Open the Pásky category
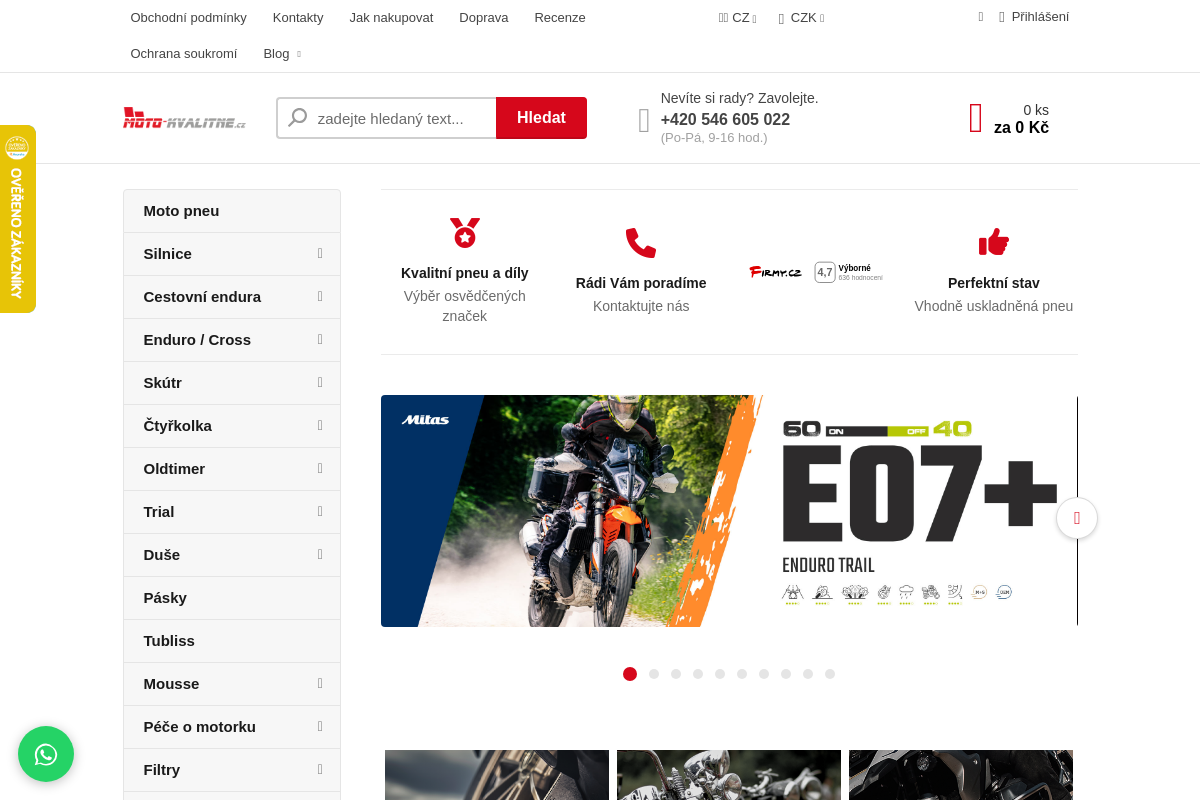Image resolution: width=1200 pixels, height=800 pixels. pyautogui.click(x=232, y=598)
